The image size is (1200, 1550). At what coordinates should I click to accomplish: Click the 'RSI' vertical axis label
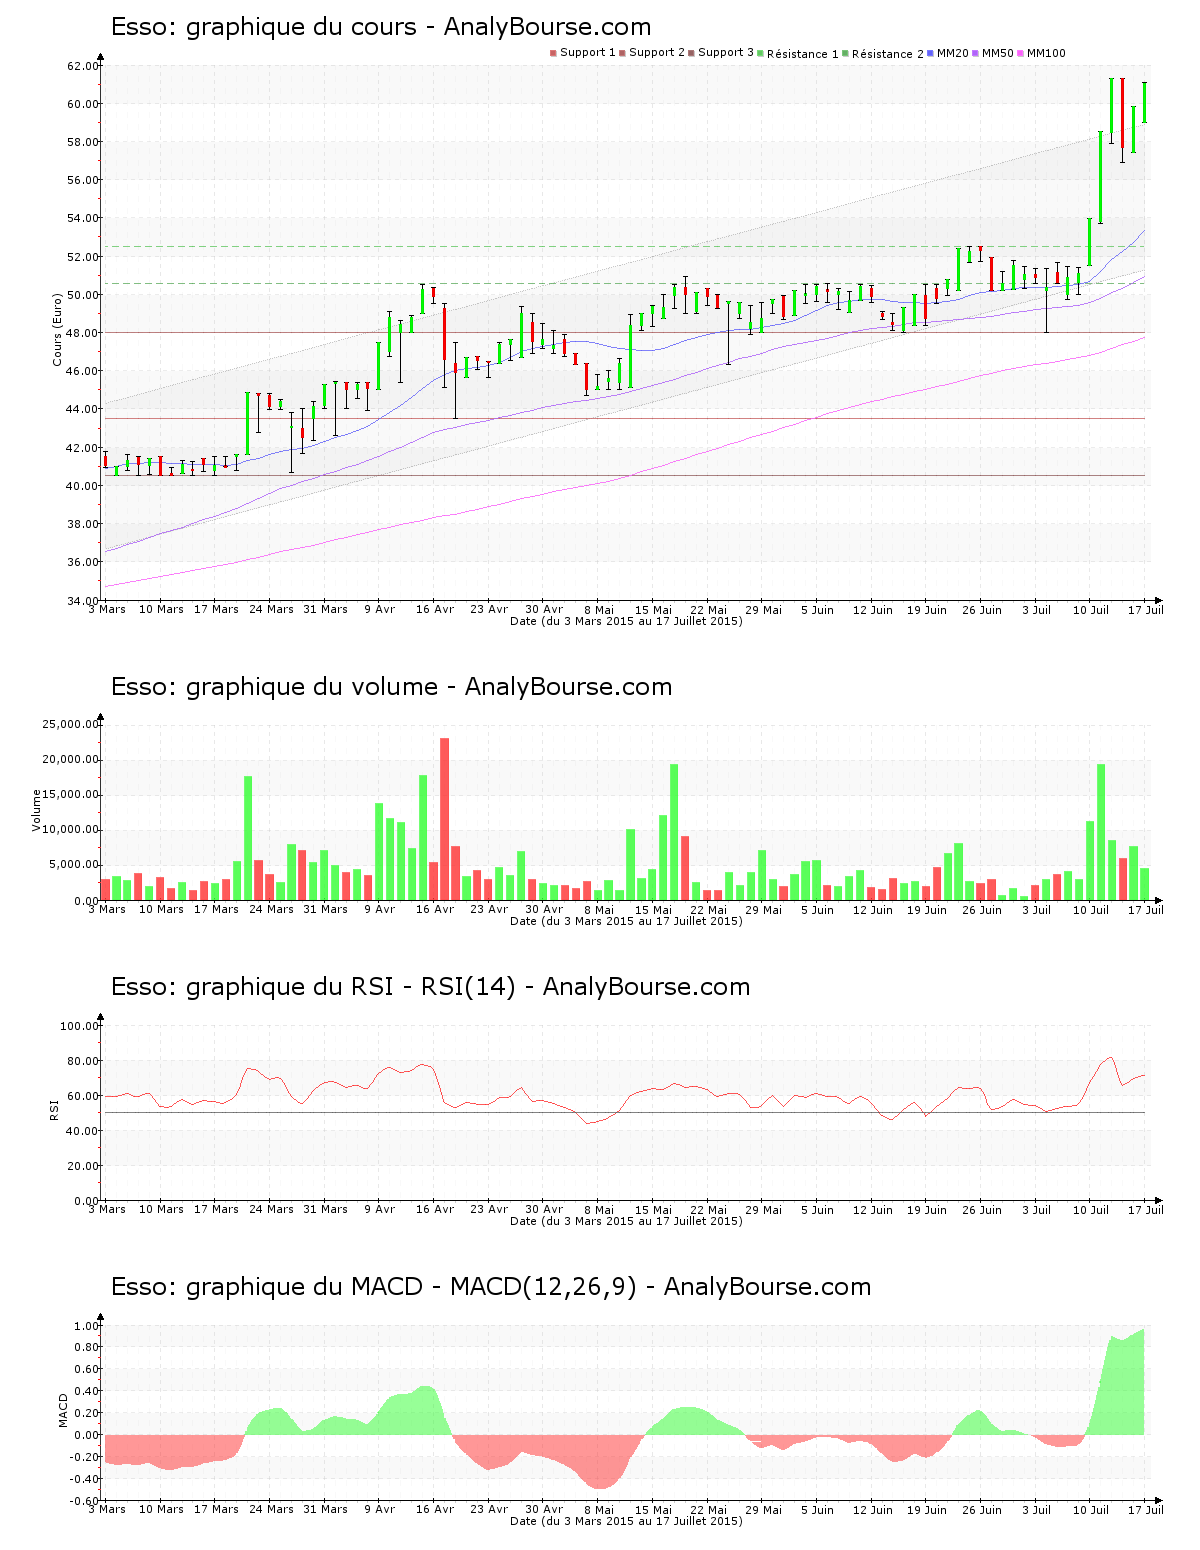click(54, 1109)
